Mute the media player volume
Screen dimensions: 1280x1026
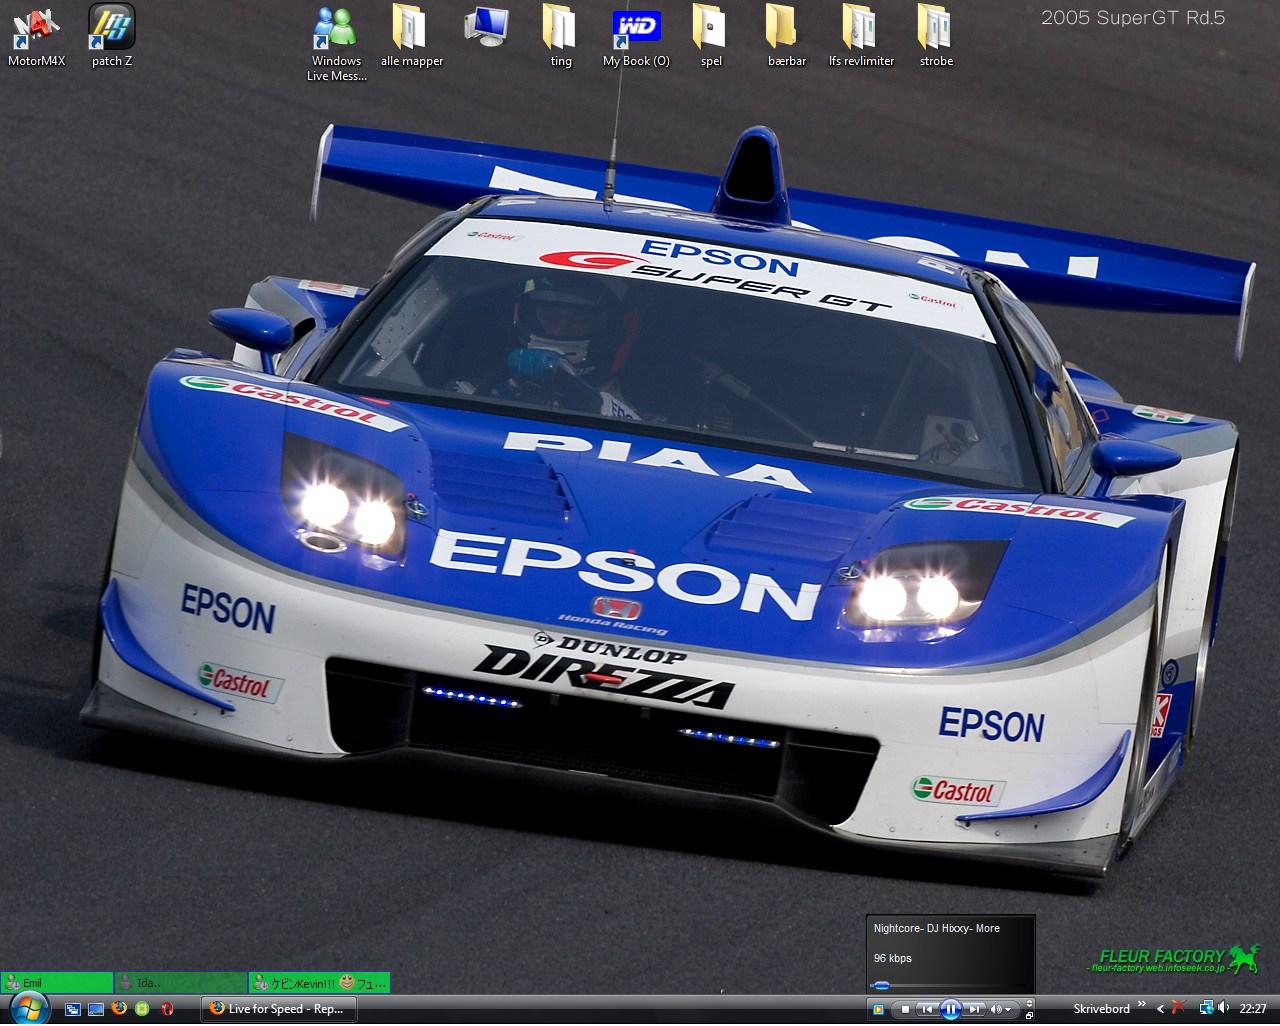point(996,1009)
